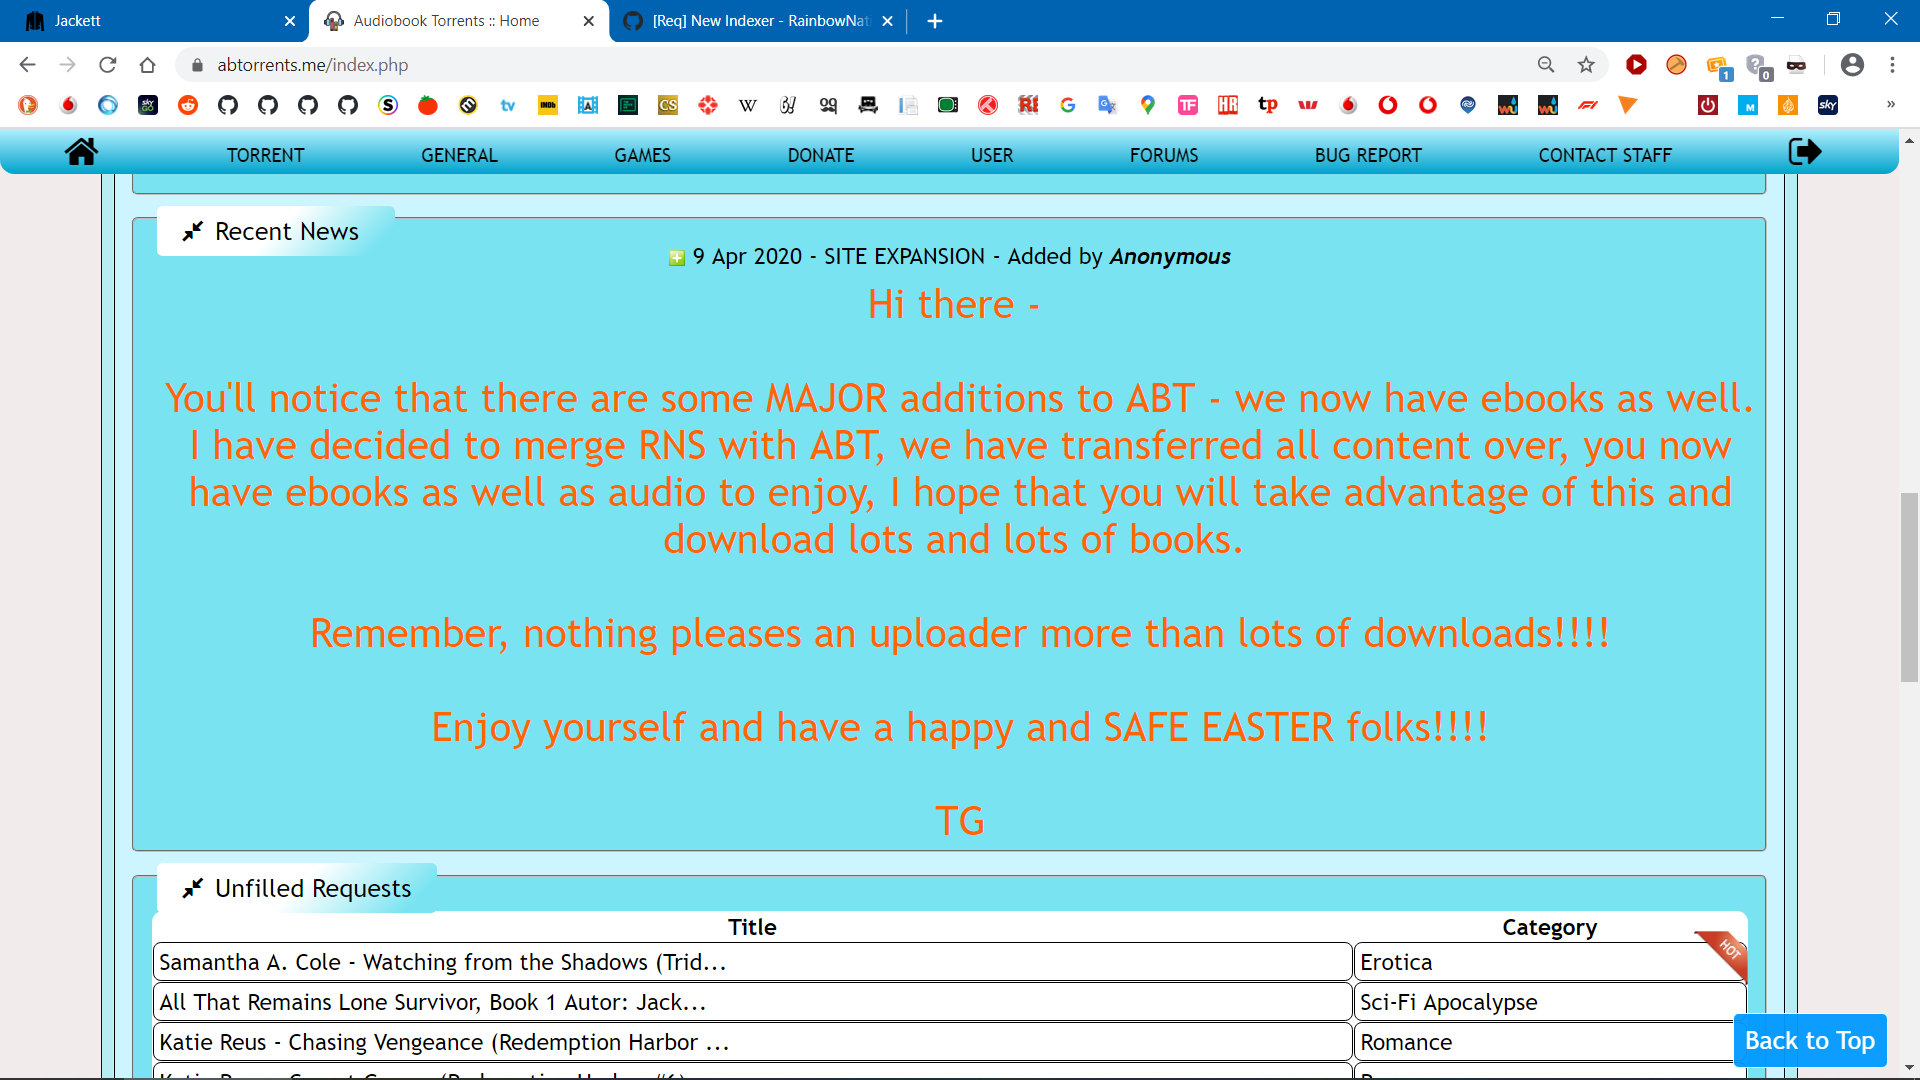
Task: Click the logout arrow icon
Action: click(1804, 152)
